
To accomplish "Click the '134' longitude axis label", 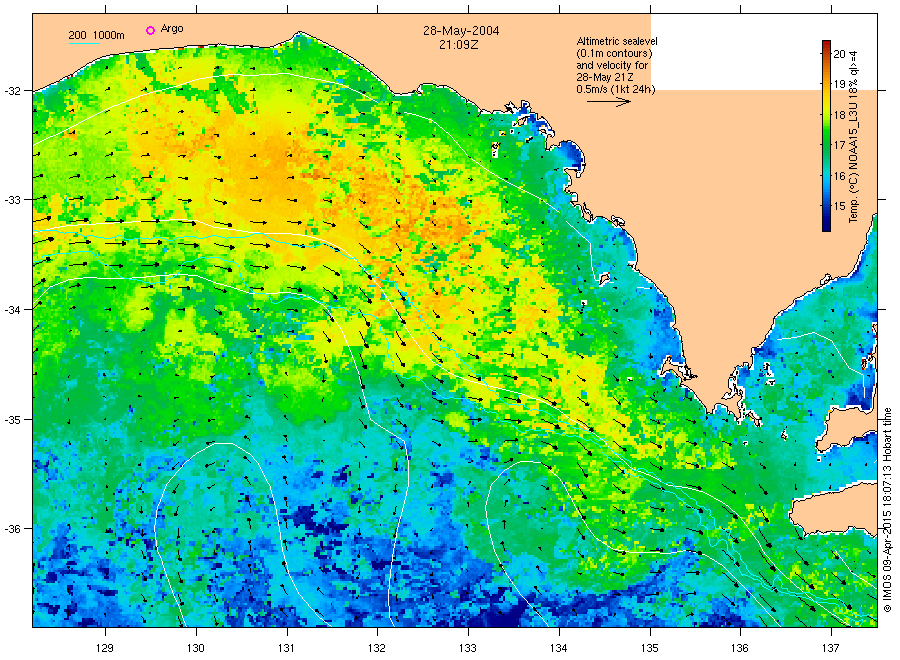I will coord(558,648).
